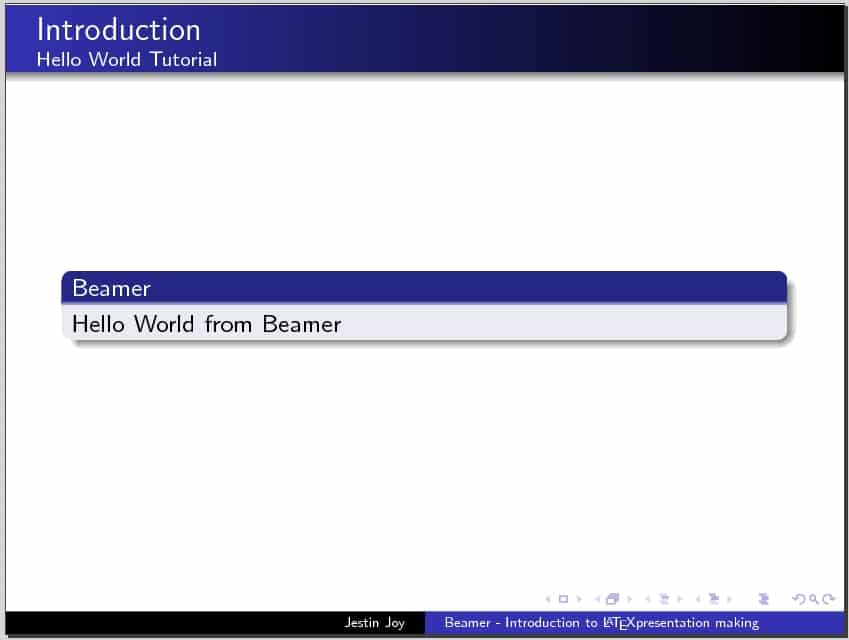Click the slide square navigation icon
This screenshot has width=849, height=640.
tap(563, 599)
